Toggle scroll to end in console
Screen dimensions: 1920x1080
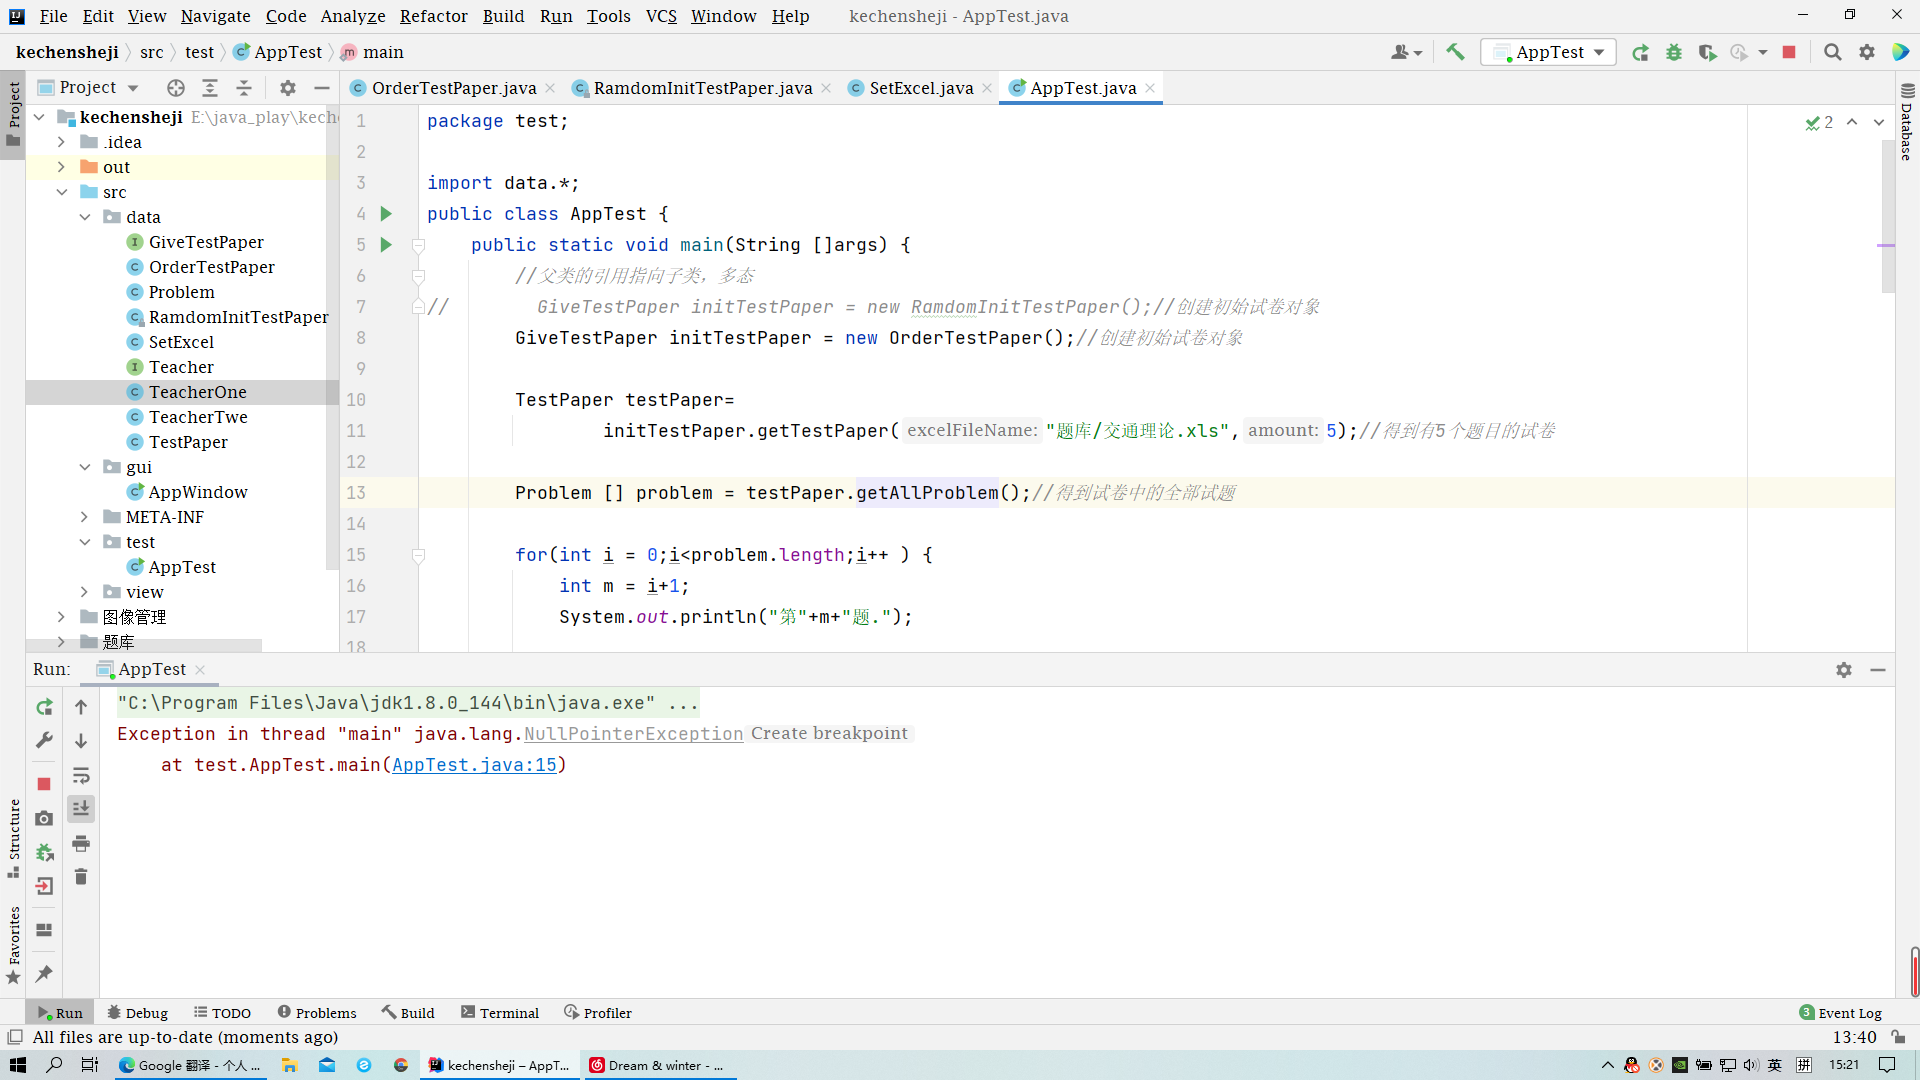pos(81,808)
